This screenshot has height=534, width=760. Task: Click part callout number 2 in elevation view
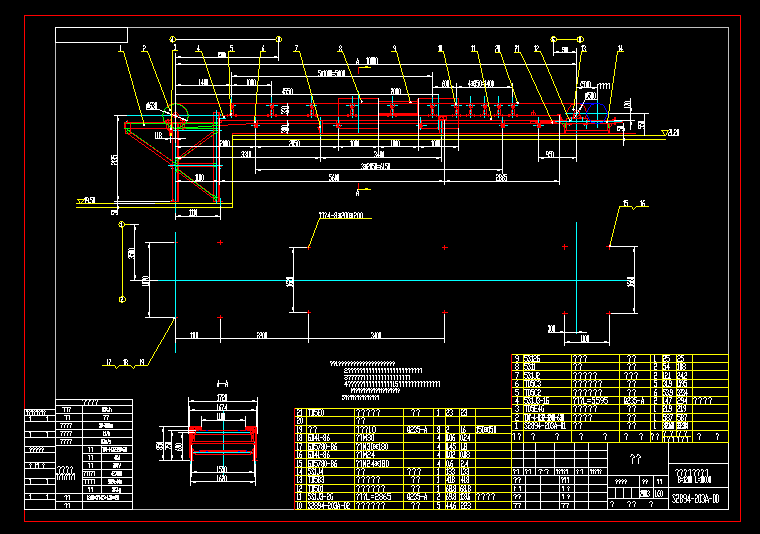(x=144, y=48)
